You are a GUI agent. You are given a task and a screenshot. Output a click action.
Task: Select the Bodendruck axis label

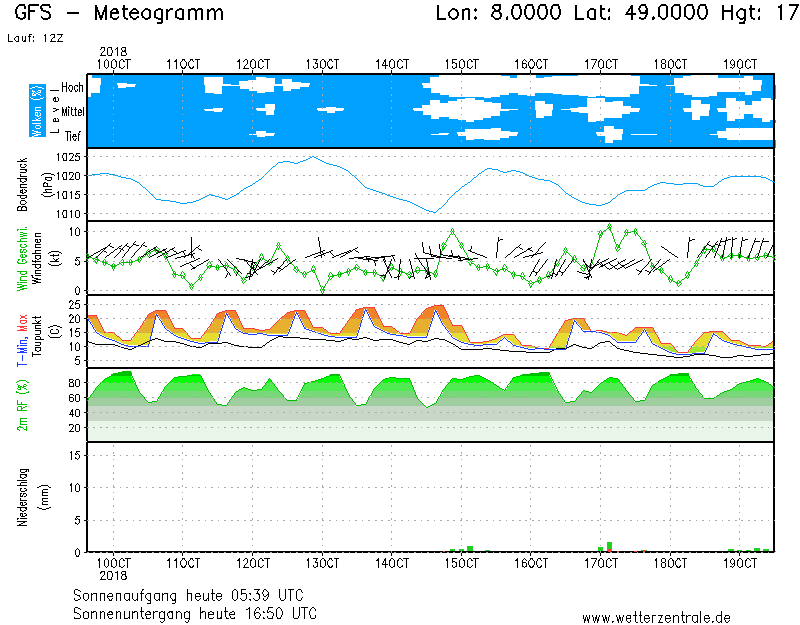(23, 184)
